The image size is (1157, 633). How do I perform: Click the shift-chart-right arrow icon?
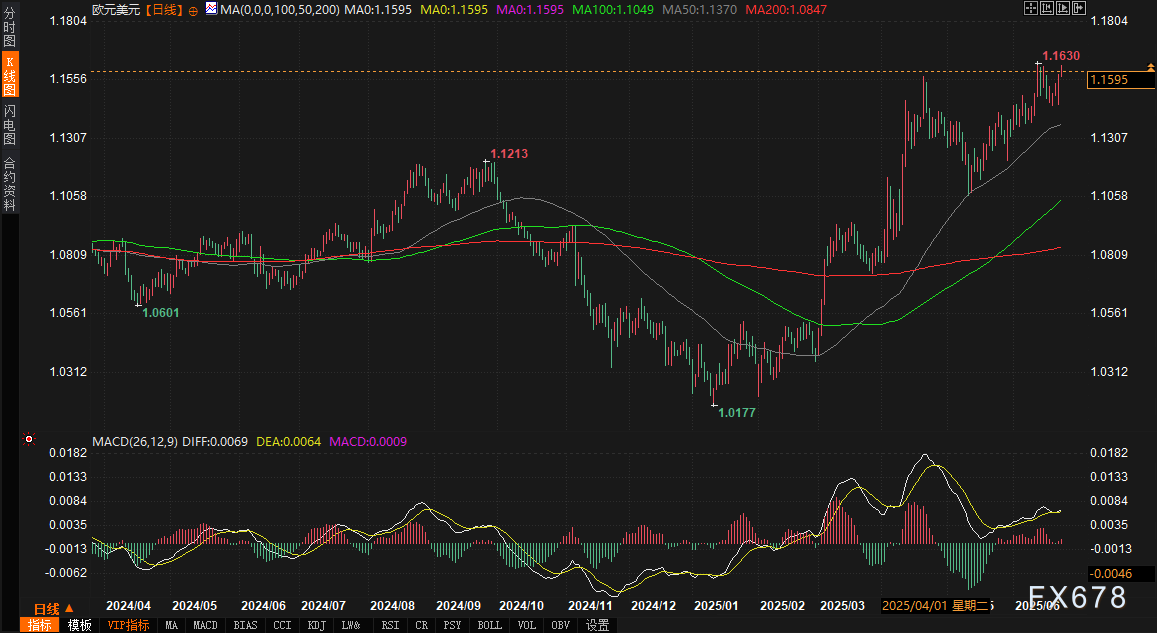coord(1079,8)
